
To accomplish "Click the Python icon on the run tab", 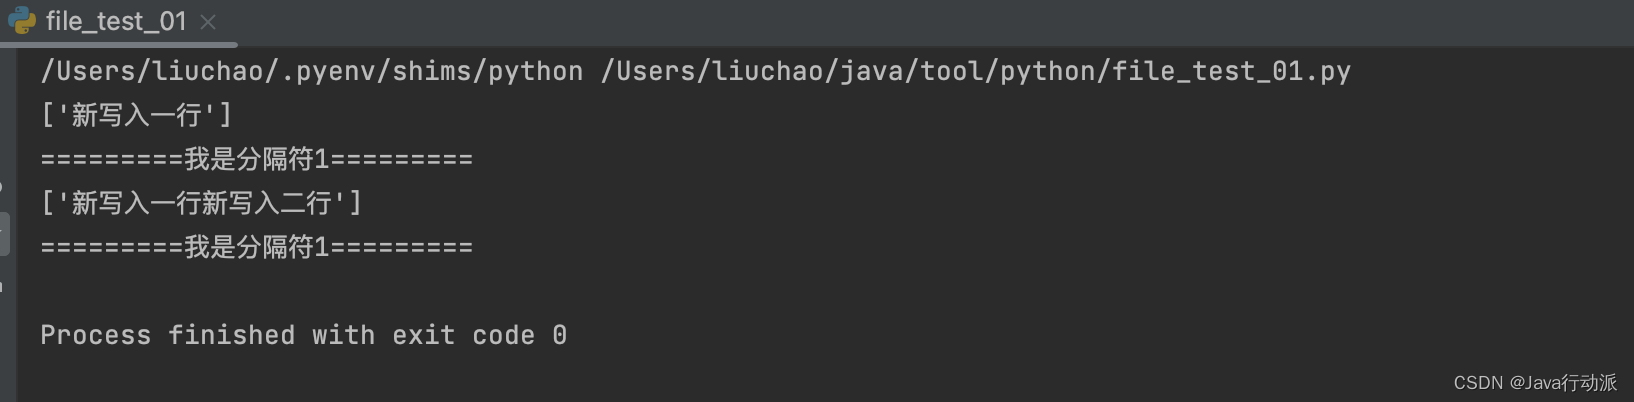I will (22, 21).
